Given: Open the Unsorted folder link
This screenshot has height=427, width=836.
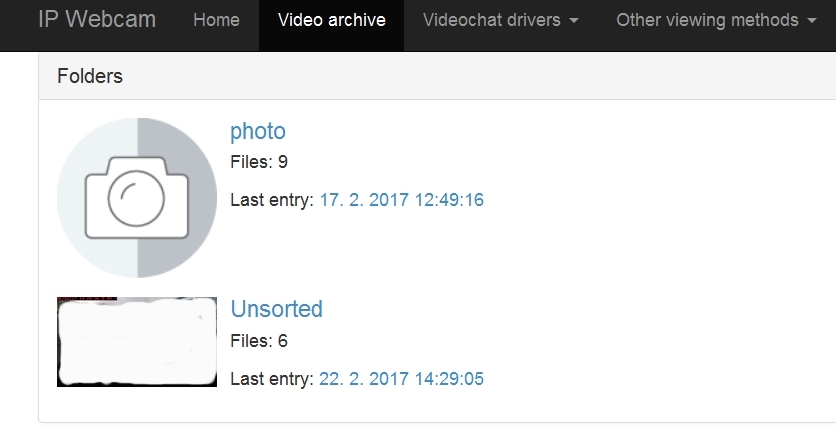Looking at the screenshot, I should pos(277,309).
